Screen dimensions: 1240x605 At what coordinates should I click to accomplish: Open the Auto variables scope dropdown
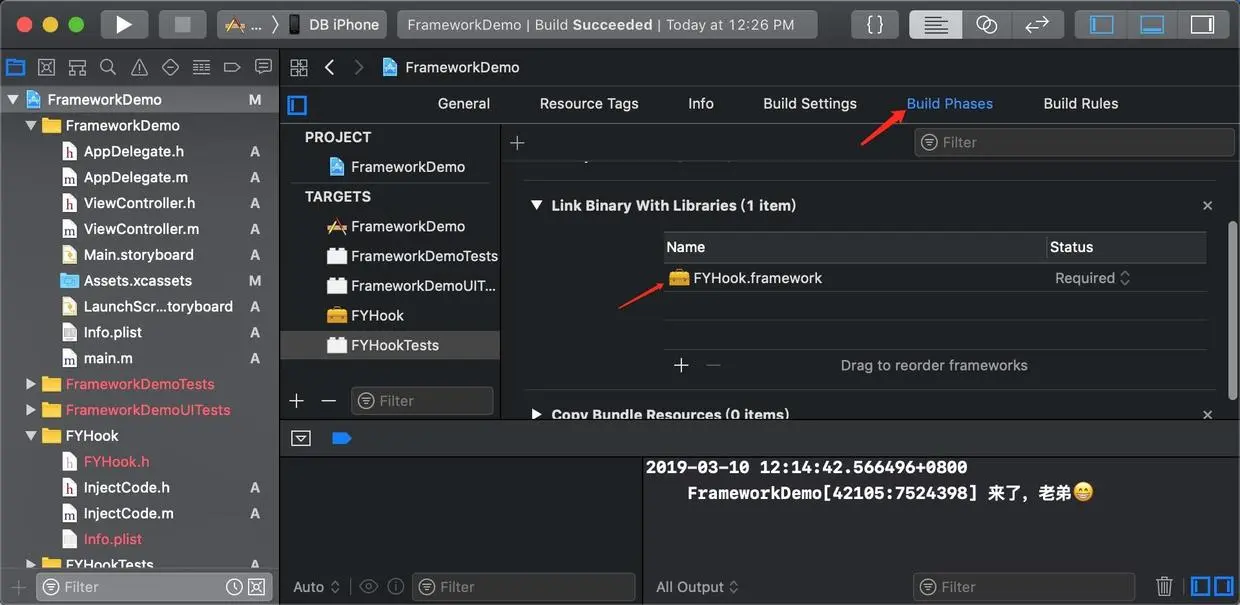click(317, 587)
